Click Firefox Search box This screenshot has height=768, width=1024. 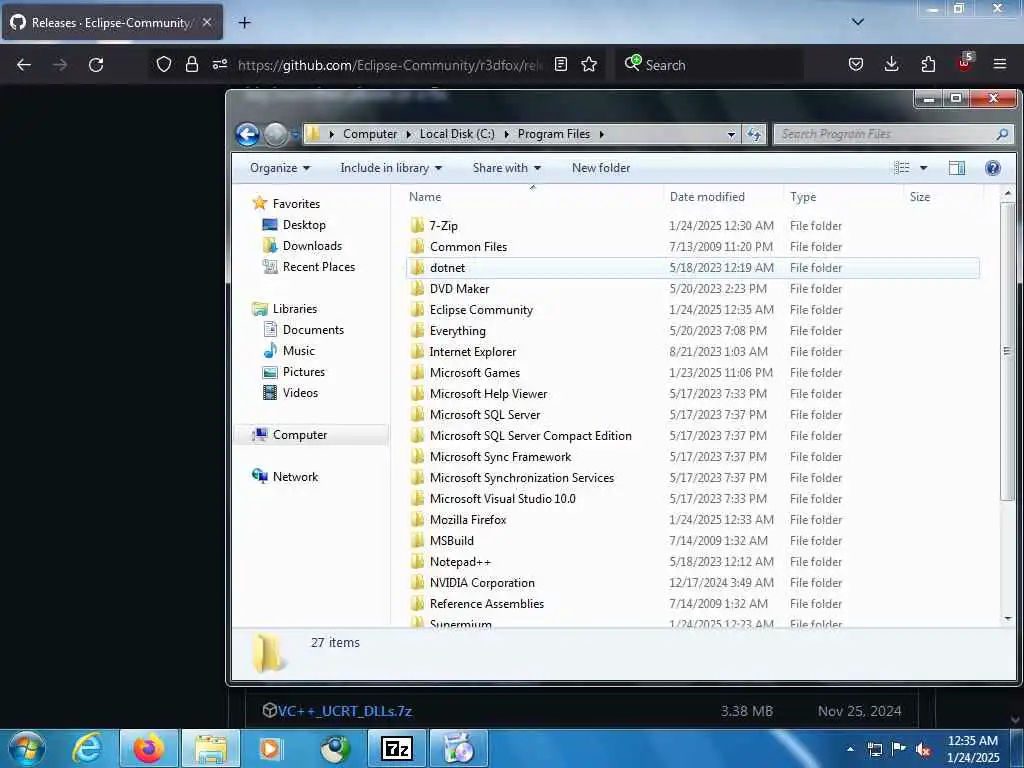click(x=709, y=65)
